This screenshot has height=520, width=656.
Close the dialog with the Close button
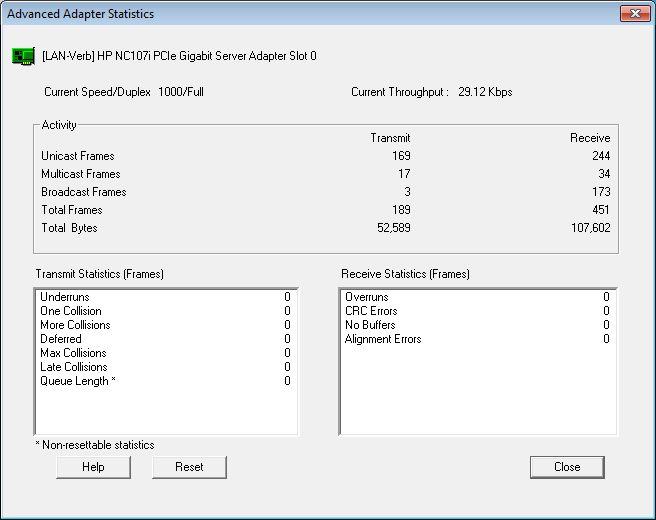[x=567, y=467]
